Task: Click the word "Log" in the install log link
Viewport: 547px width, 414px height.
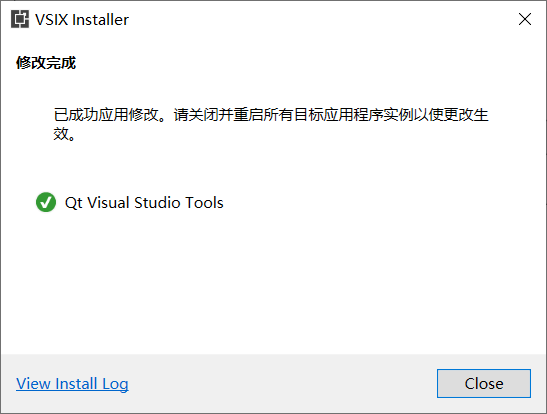Action: [x=115, y=384]
